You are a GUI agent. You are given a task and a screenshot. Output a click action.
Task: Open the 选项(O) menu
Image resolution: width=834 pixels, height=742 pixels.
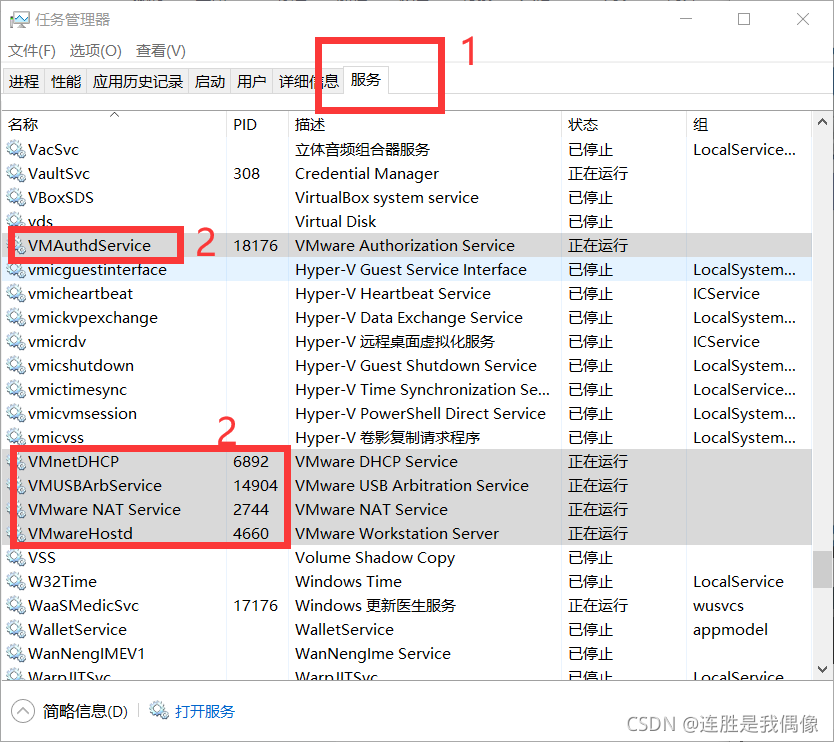pos(96,51)
